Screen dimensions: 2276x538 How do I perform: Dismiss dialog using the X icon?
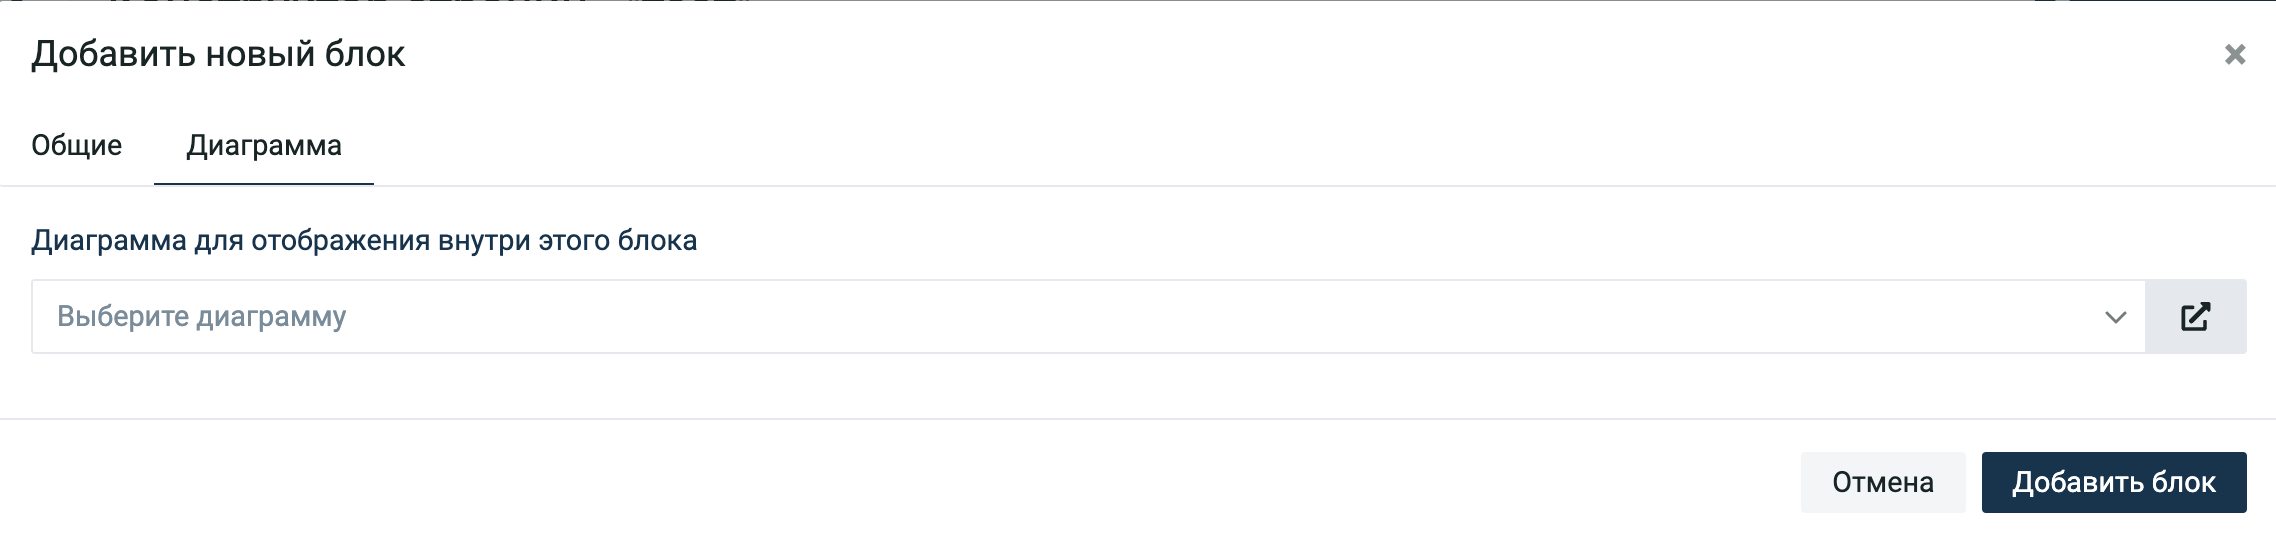(2235, 54)
